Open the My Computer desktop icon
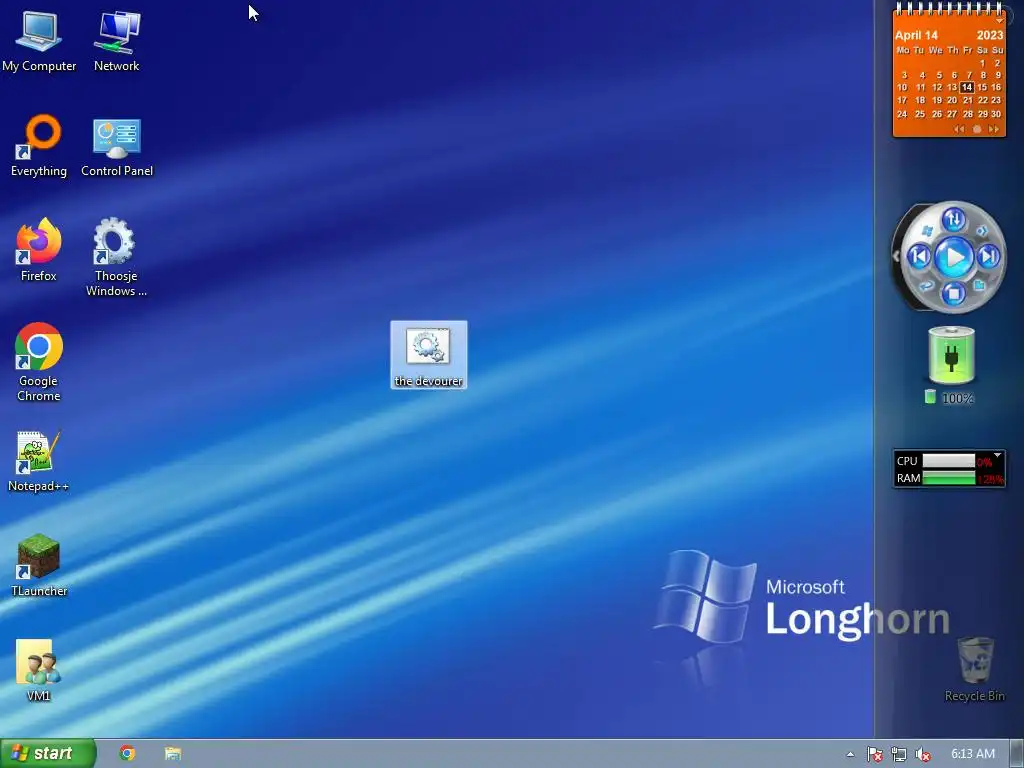 pyautogui.click(x=39, y=41)
